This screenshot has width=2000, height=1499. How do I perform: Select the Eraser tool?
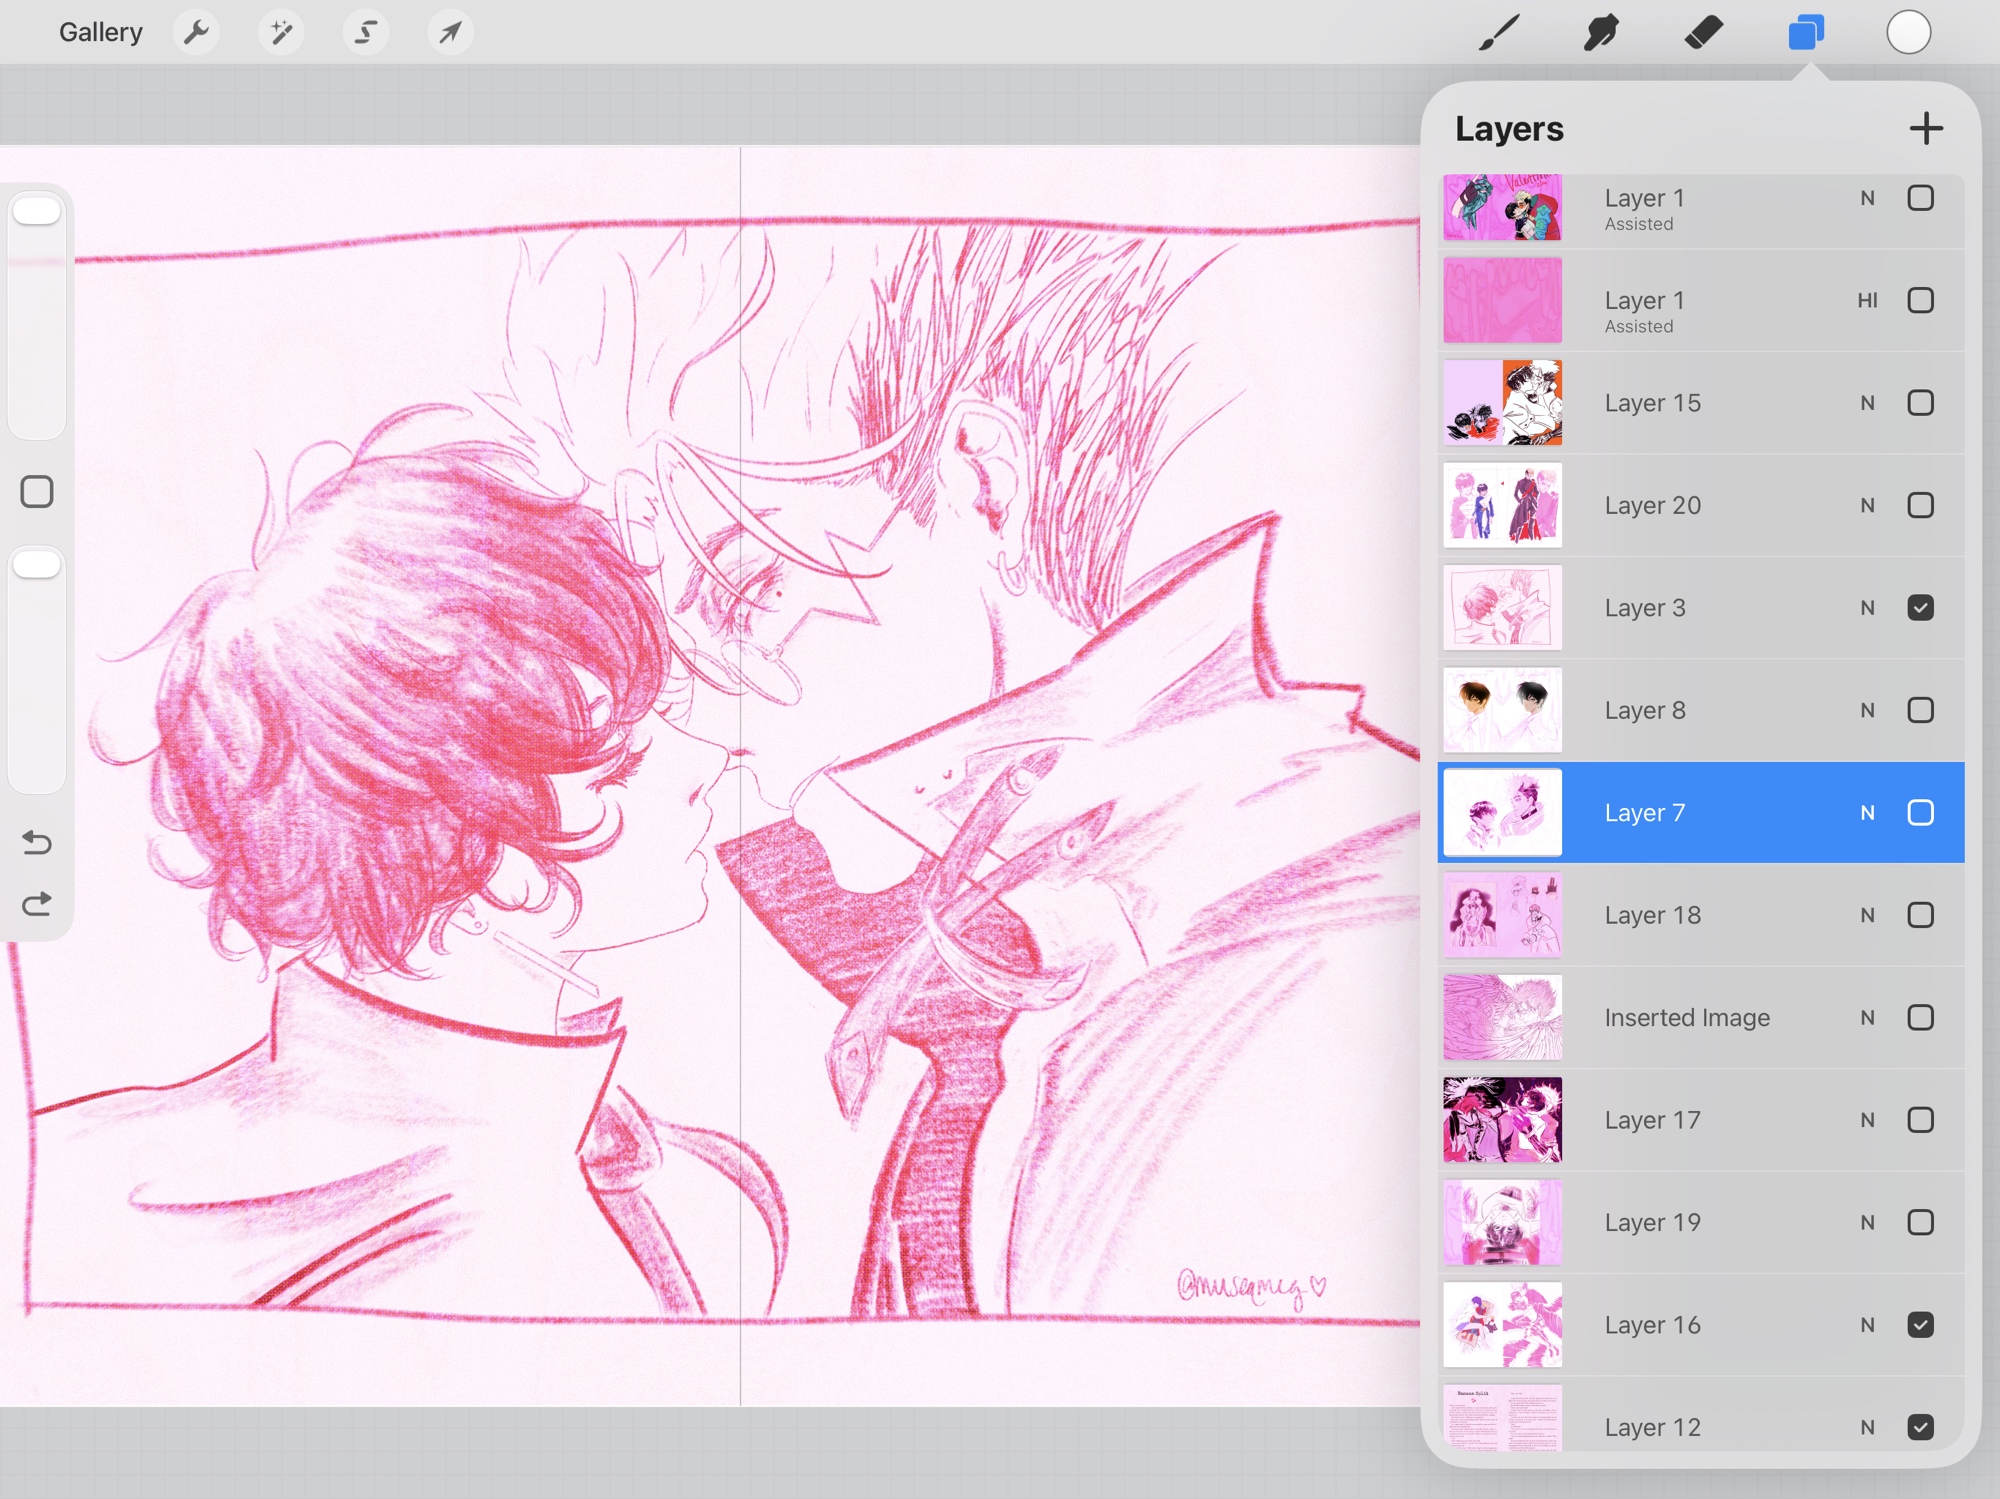pos(1703,33)
